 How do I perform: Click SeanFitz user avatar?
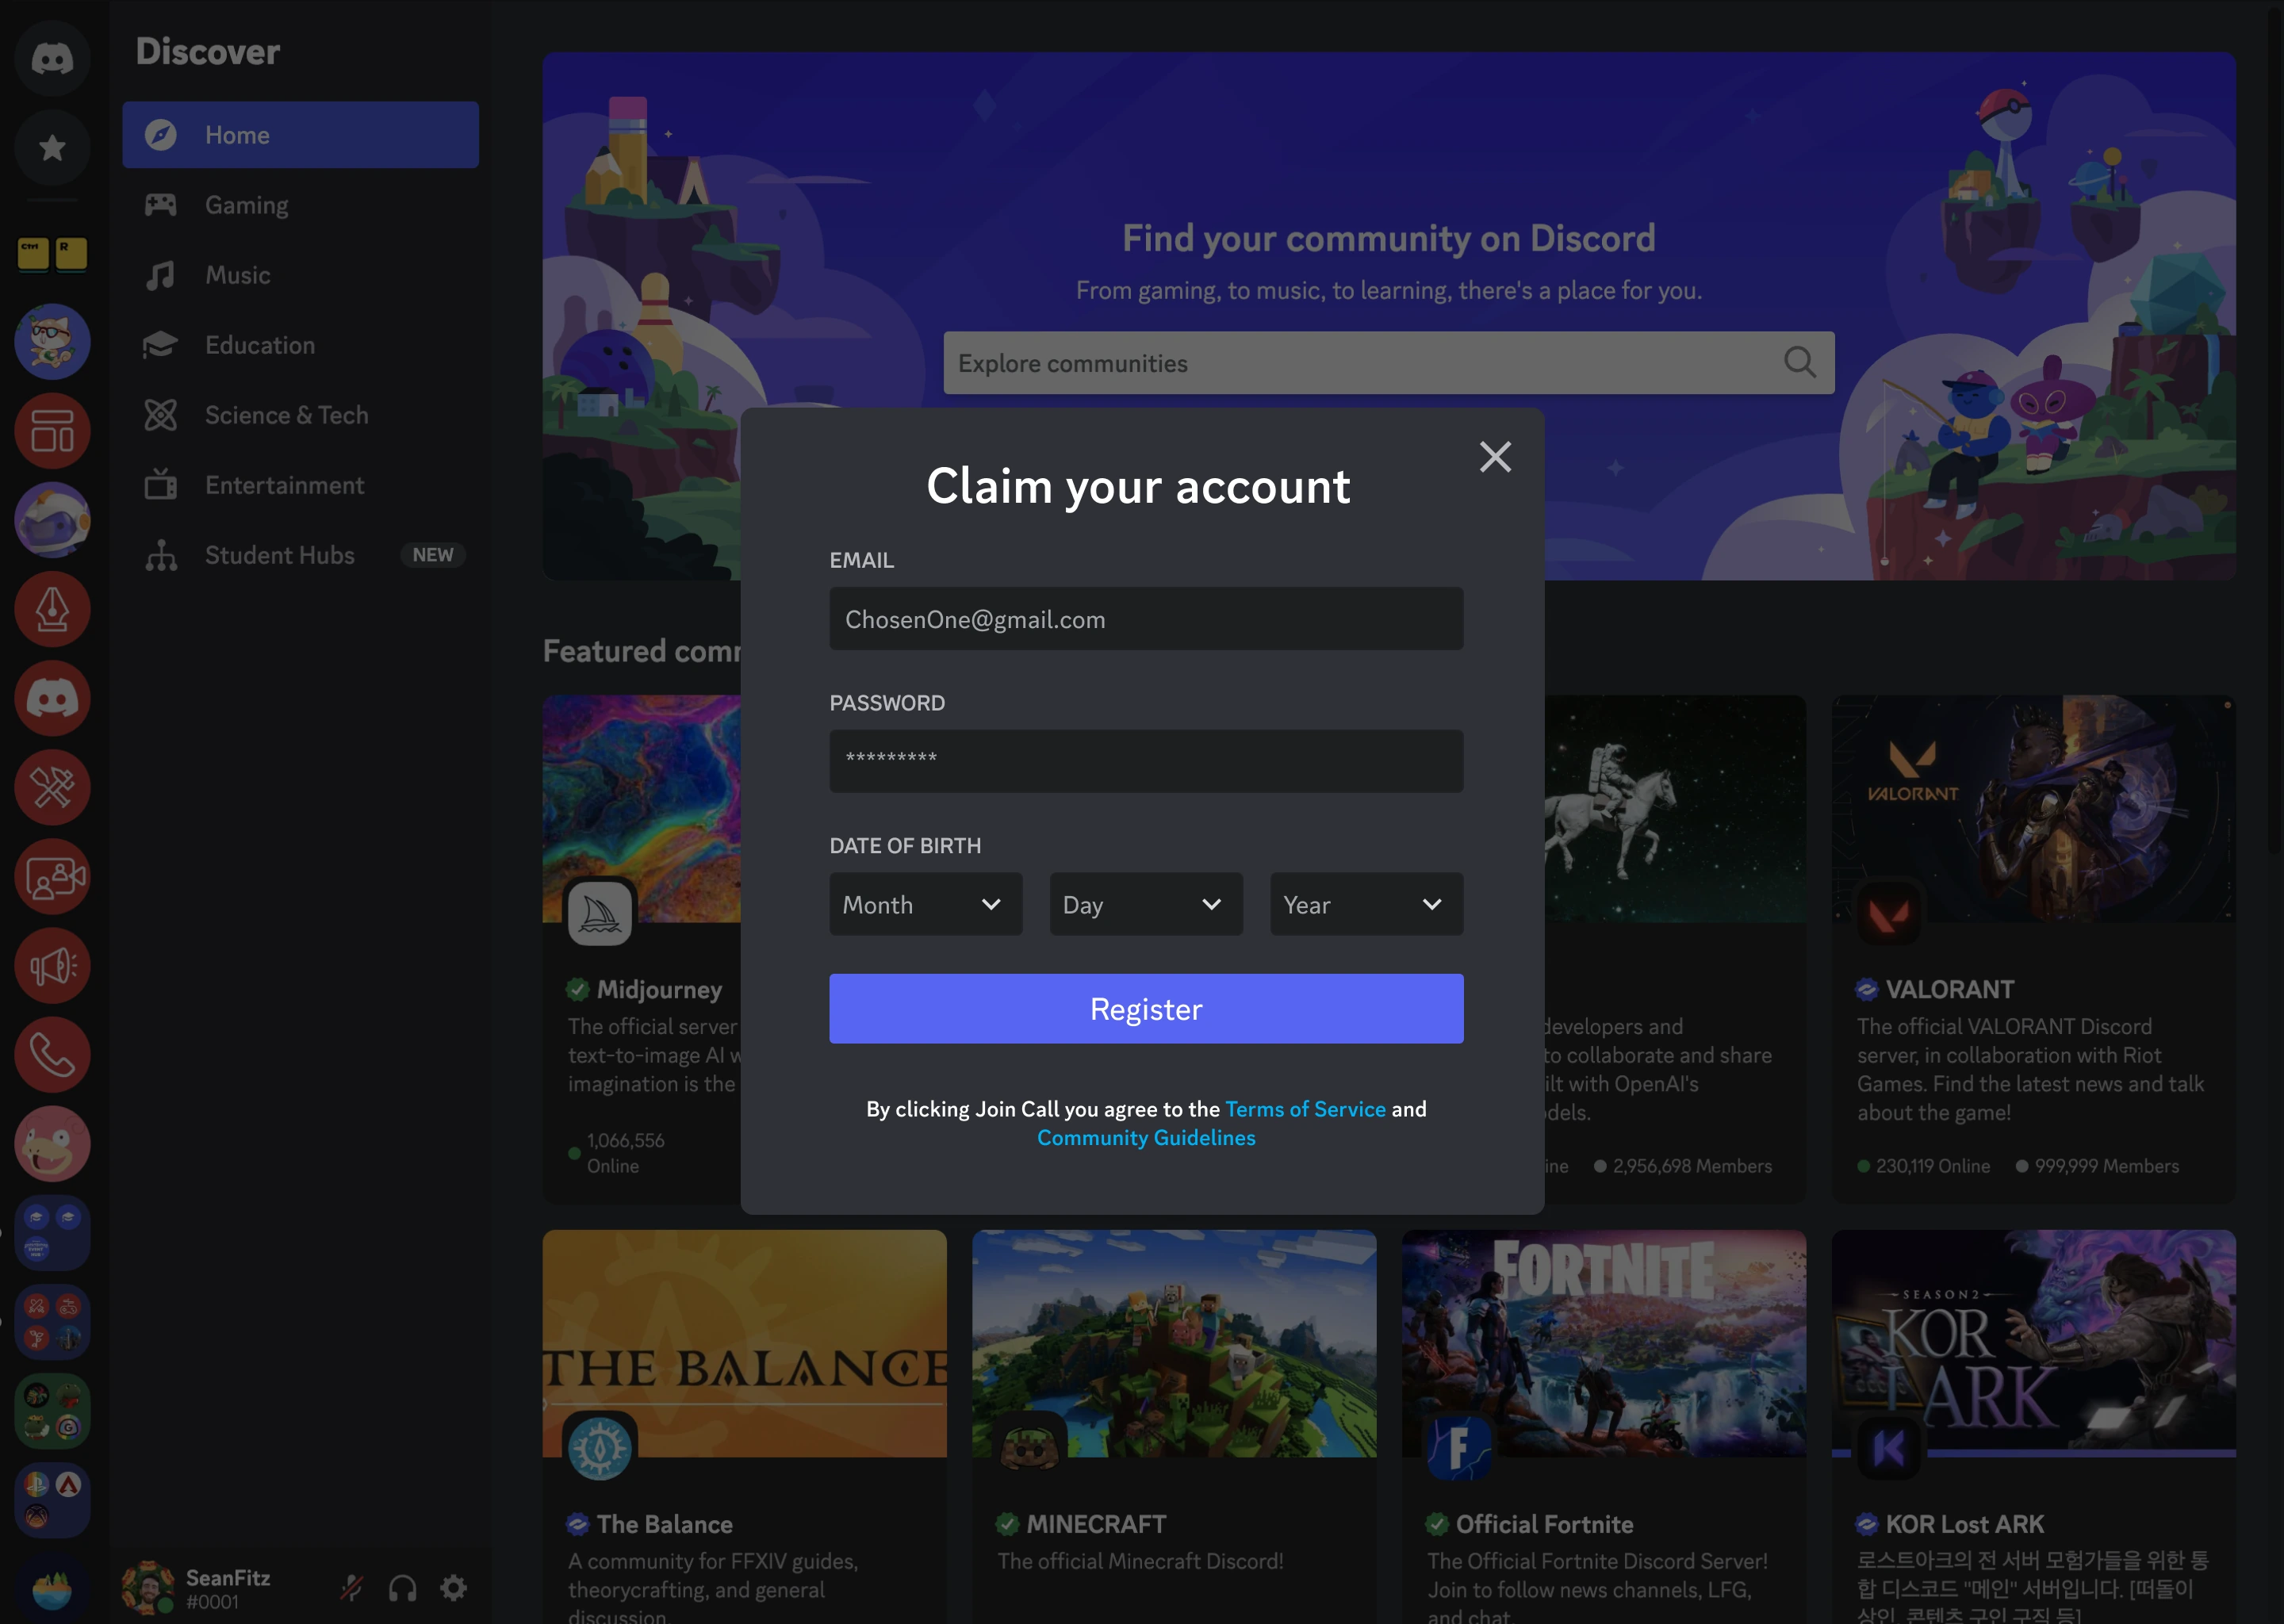coord(148,1587)
